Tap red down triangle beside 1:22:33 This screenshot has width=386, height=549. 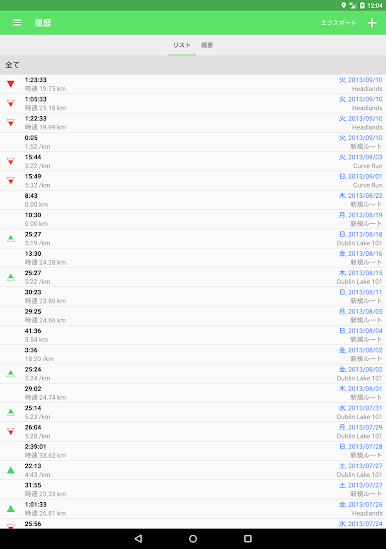[x=11, y=123]
